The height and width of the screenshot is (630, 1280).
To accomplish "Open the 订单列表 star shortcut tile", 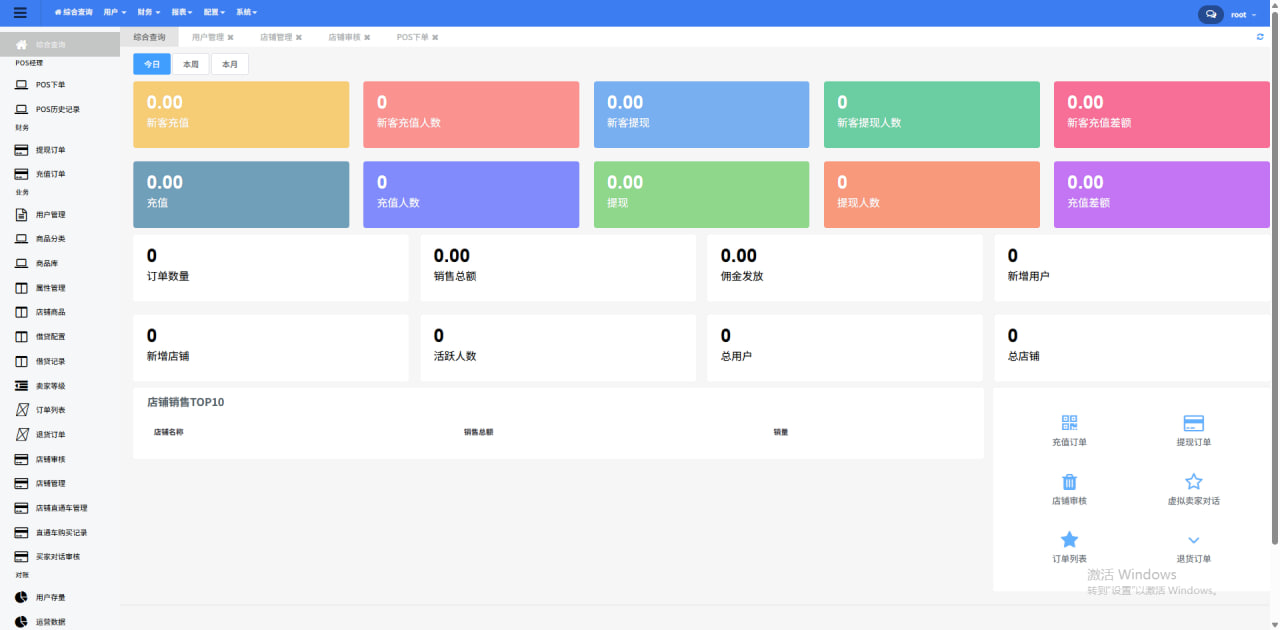I will click(x=1069, y=547).
